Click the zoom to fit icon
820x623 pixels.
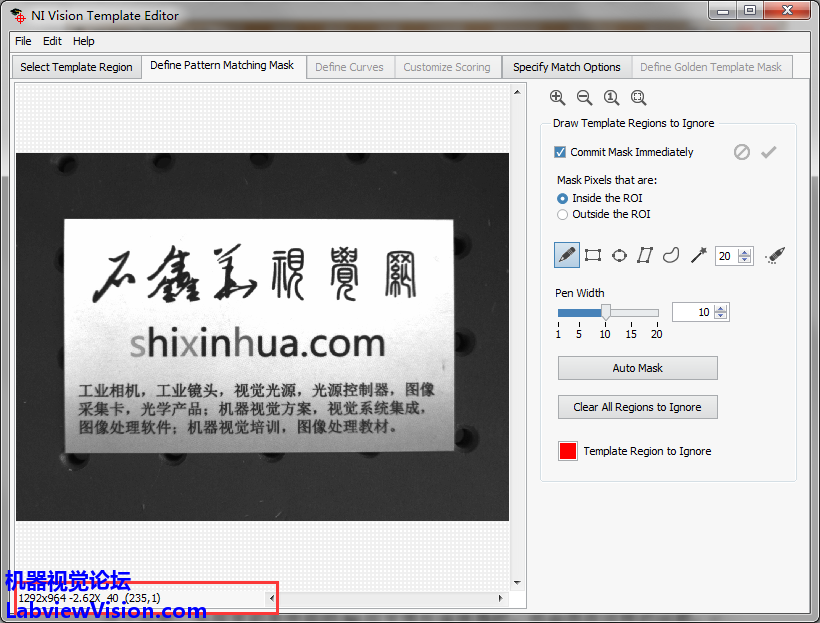[638, 97]
